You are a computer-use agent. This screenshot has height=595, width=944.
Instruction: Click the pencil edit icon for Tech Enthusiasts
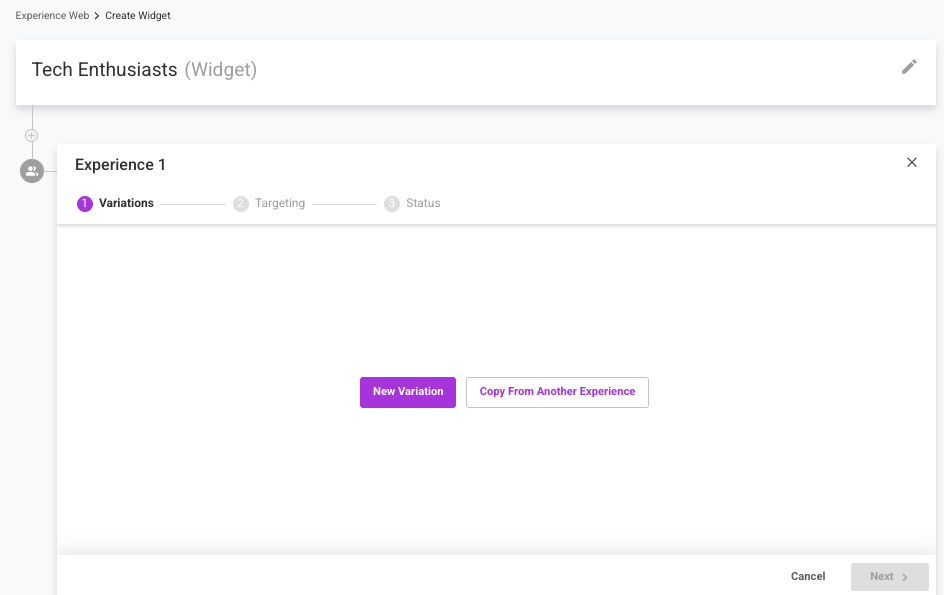(x=909, y=67)
